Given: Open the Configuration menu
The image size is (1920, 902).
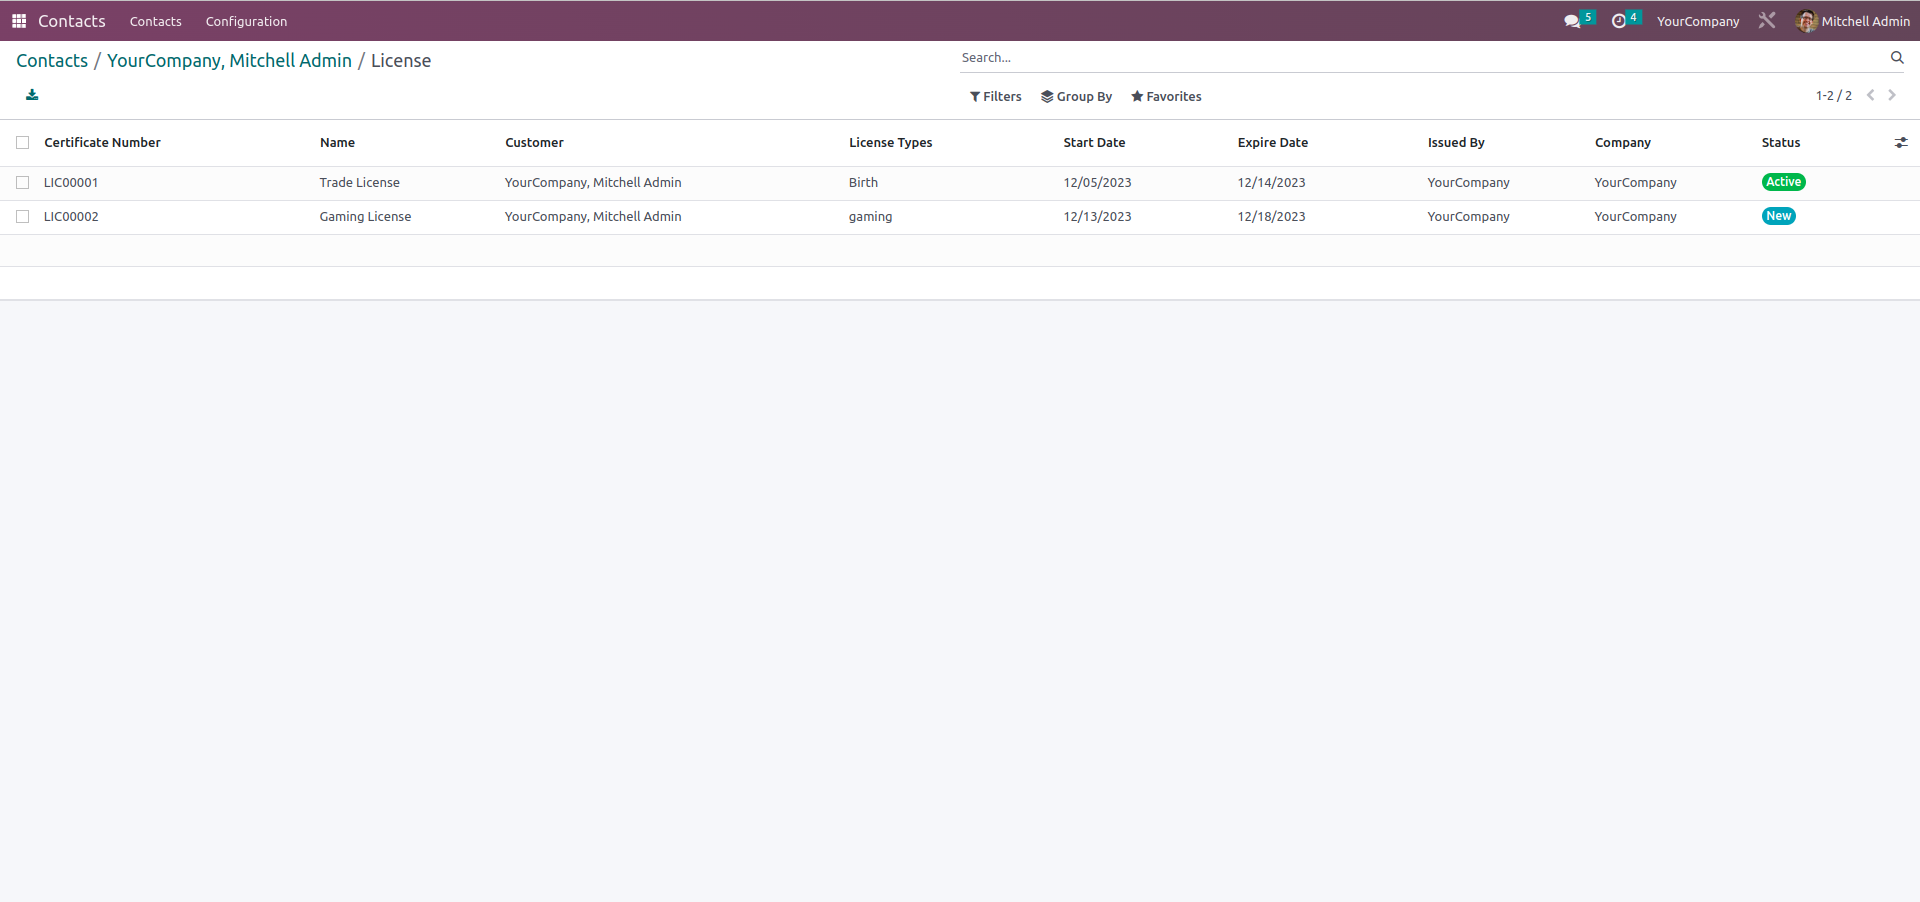Looking at the screenshot, I should (246, 21).
